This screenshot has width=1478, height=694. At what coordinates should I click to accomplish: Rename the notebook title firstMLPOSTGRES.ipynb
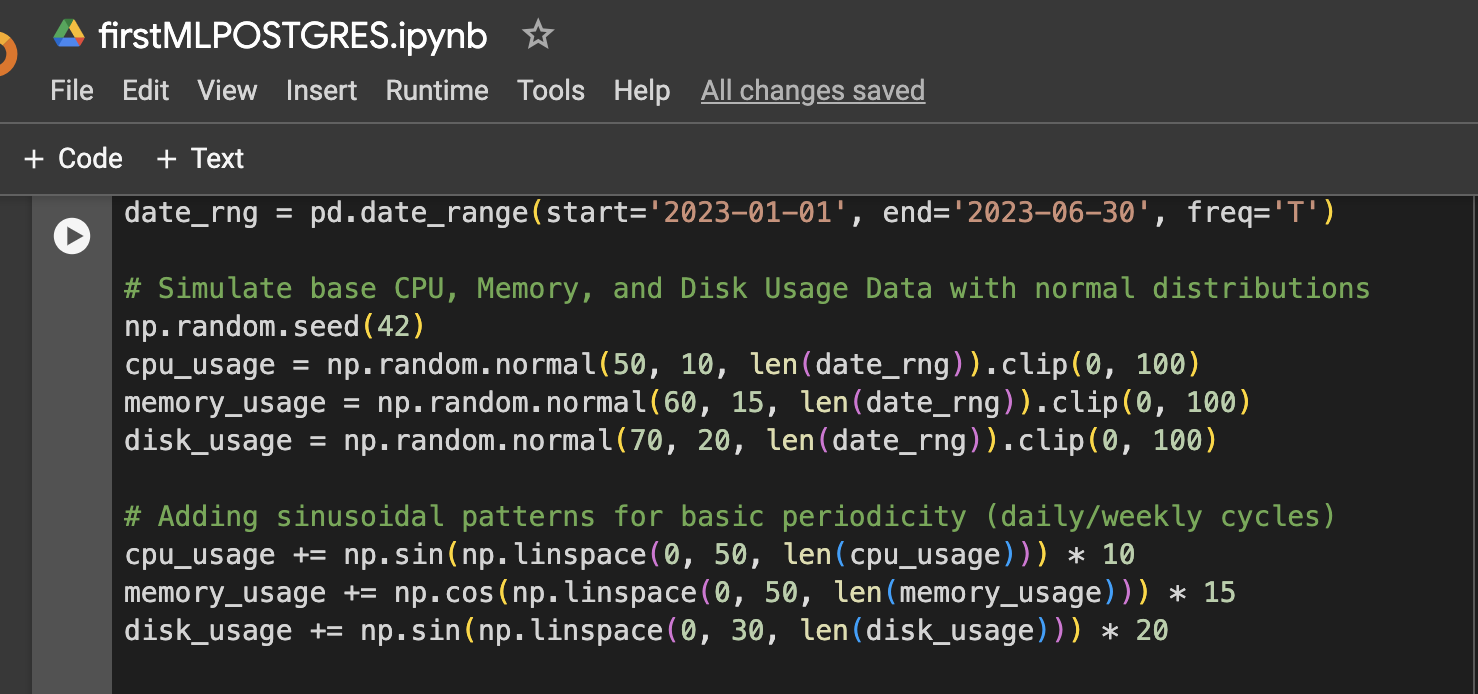[x=293, y=37]
